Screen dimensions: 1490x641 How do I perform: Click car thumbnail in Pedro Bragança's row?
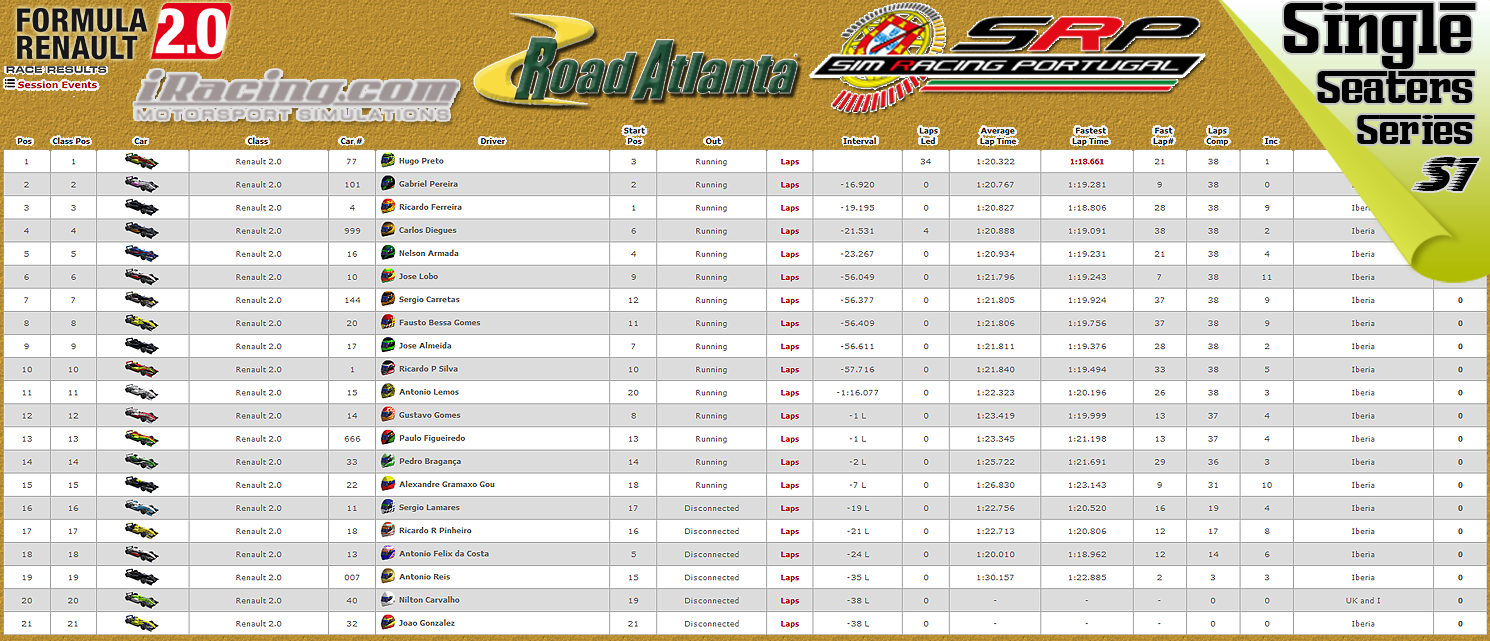coord(142,461)
